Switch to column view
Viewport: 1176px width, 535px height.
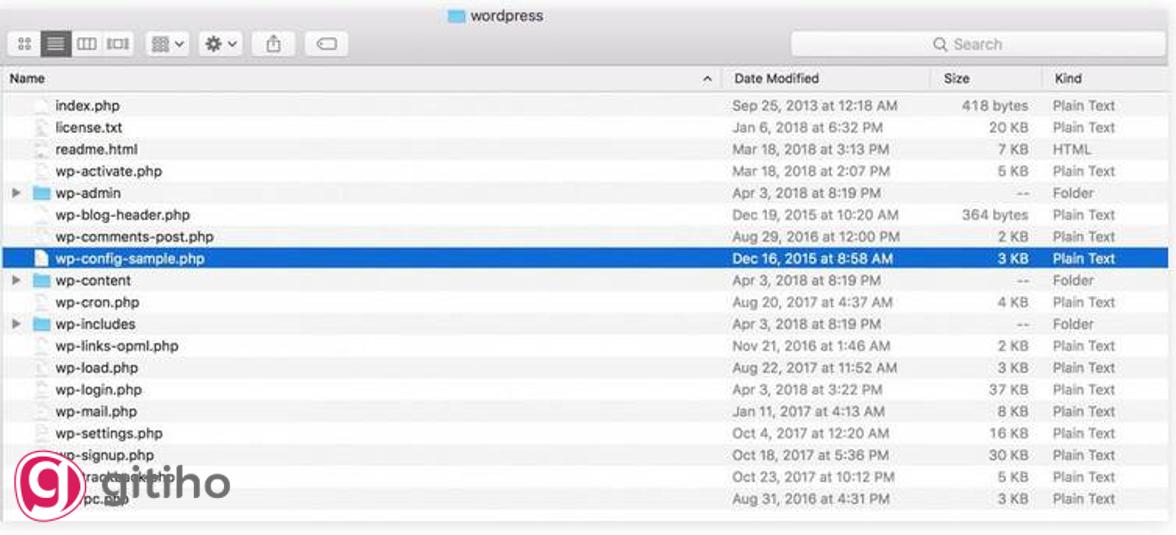coord(87,44)
